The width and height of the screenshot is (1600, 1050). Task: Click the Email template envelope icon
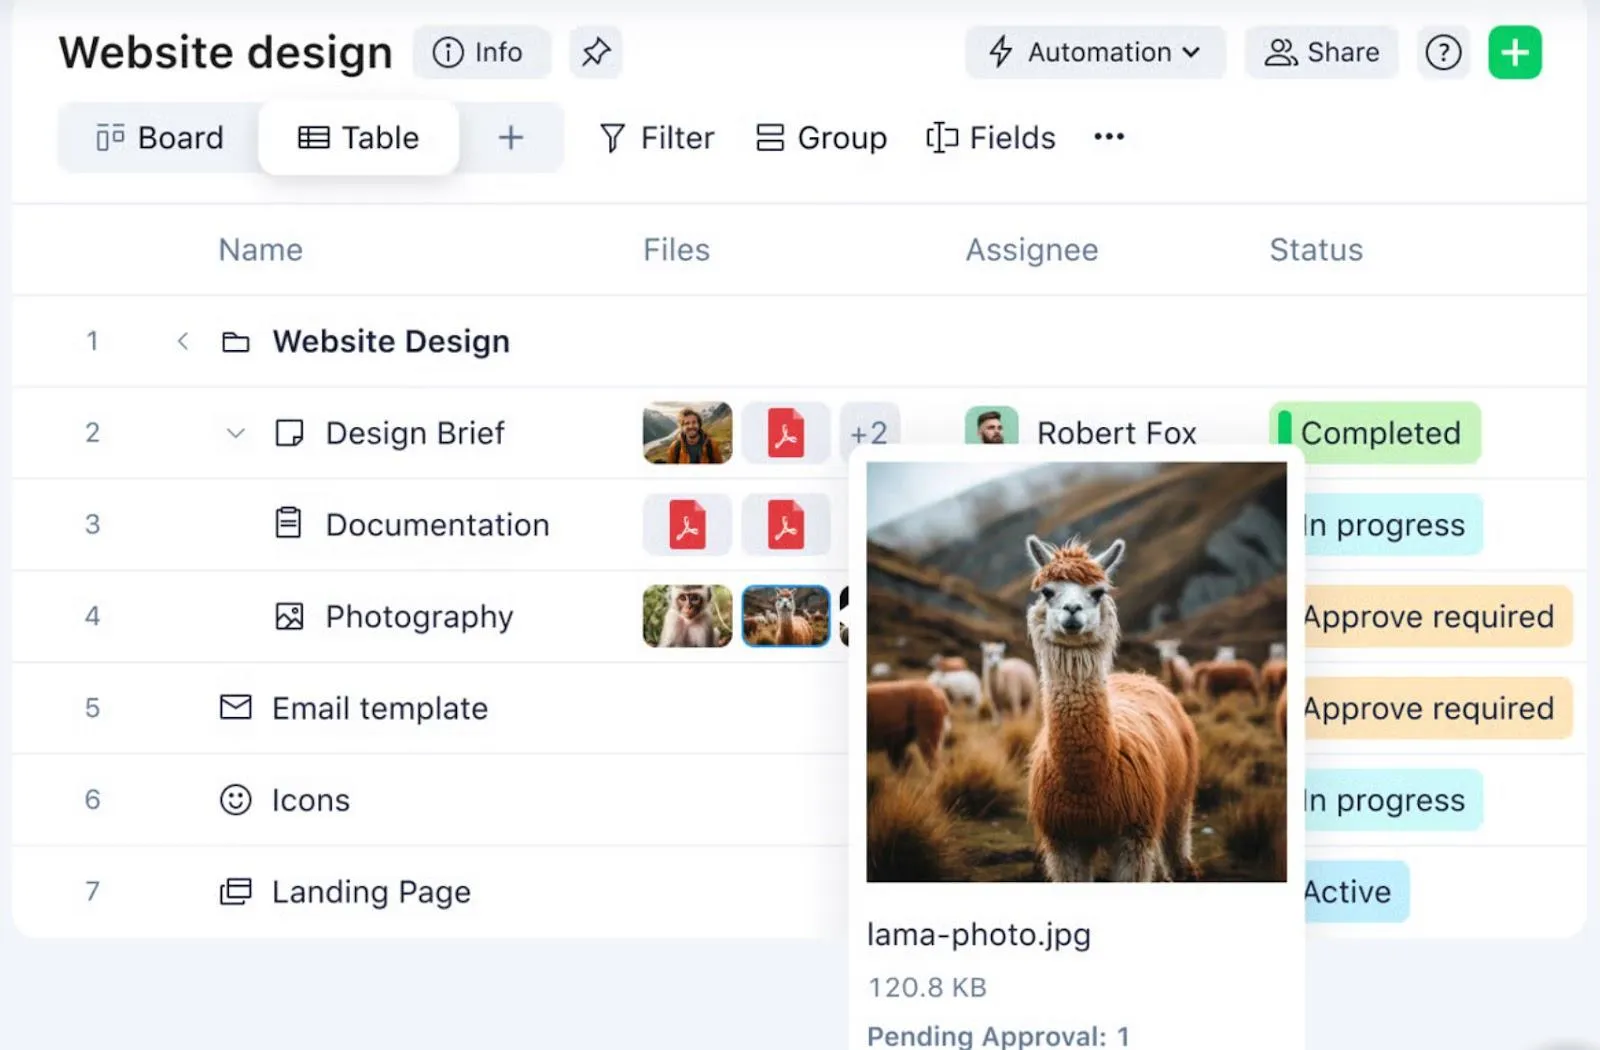pyautogui.click(x=236, y=708)
